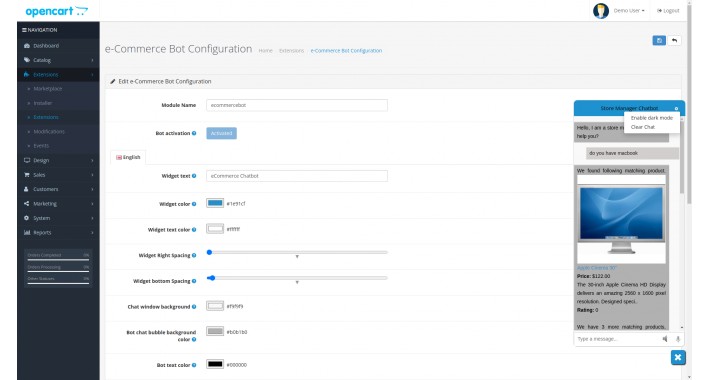Screen dimensions: 710x380
Task: Click the Logout link
Action: pyautogui.click(x=668, y=10)
